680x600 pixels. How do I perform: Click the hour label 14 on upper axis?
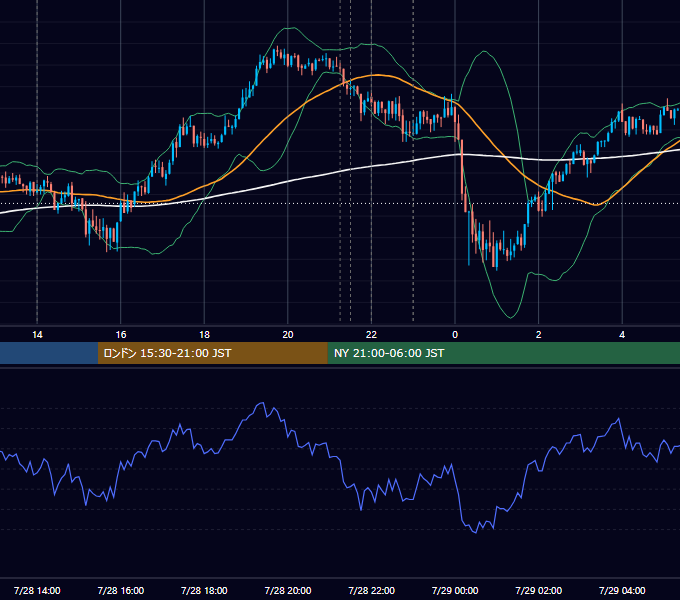tap(37, 335)
